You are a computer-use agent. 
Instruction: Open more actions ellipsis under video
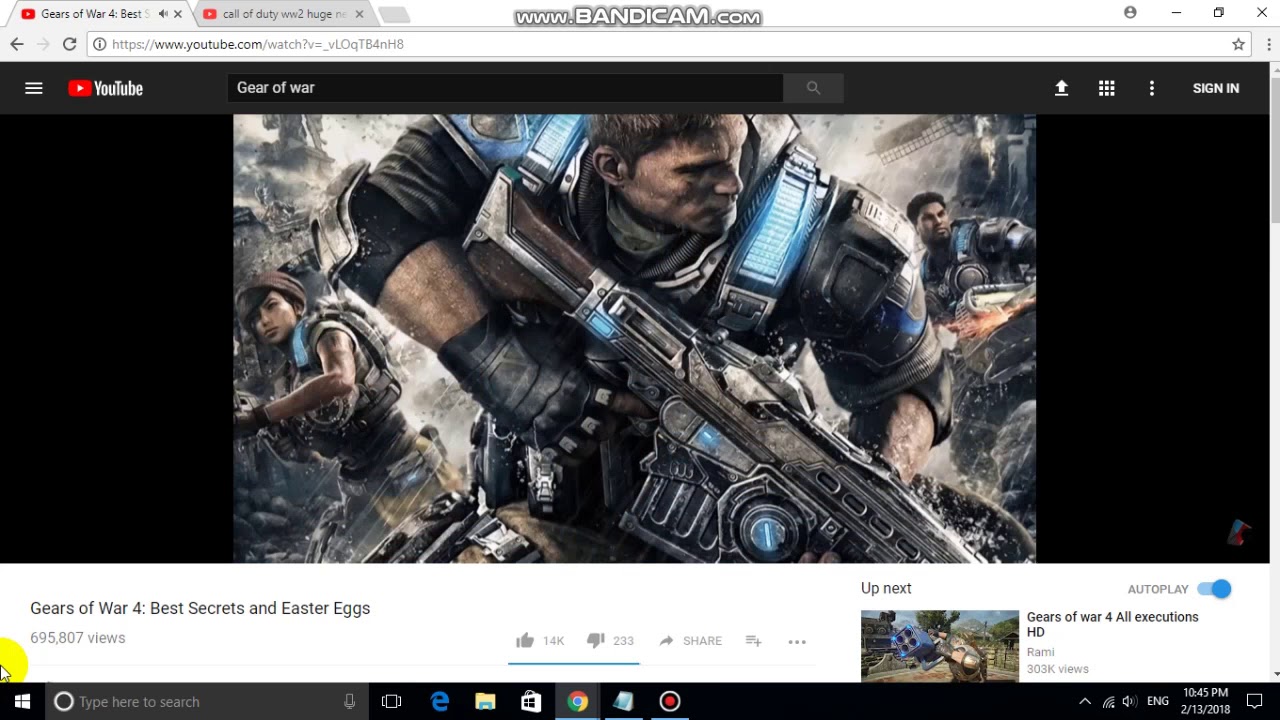797,641
